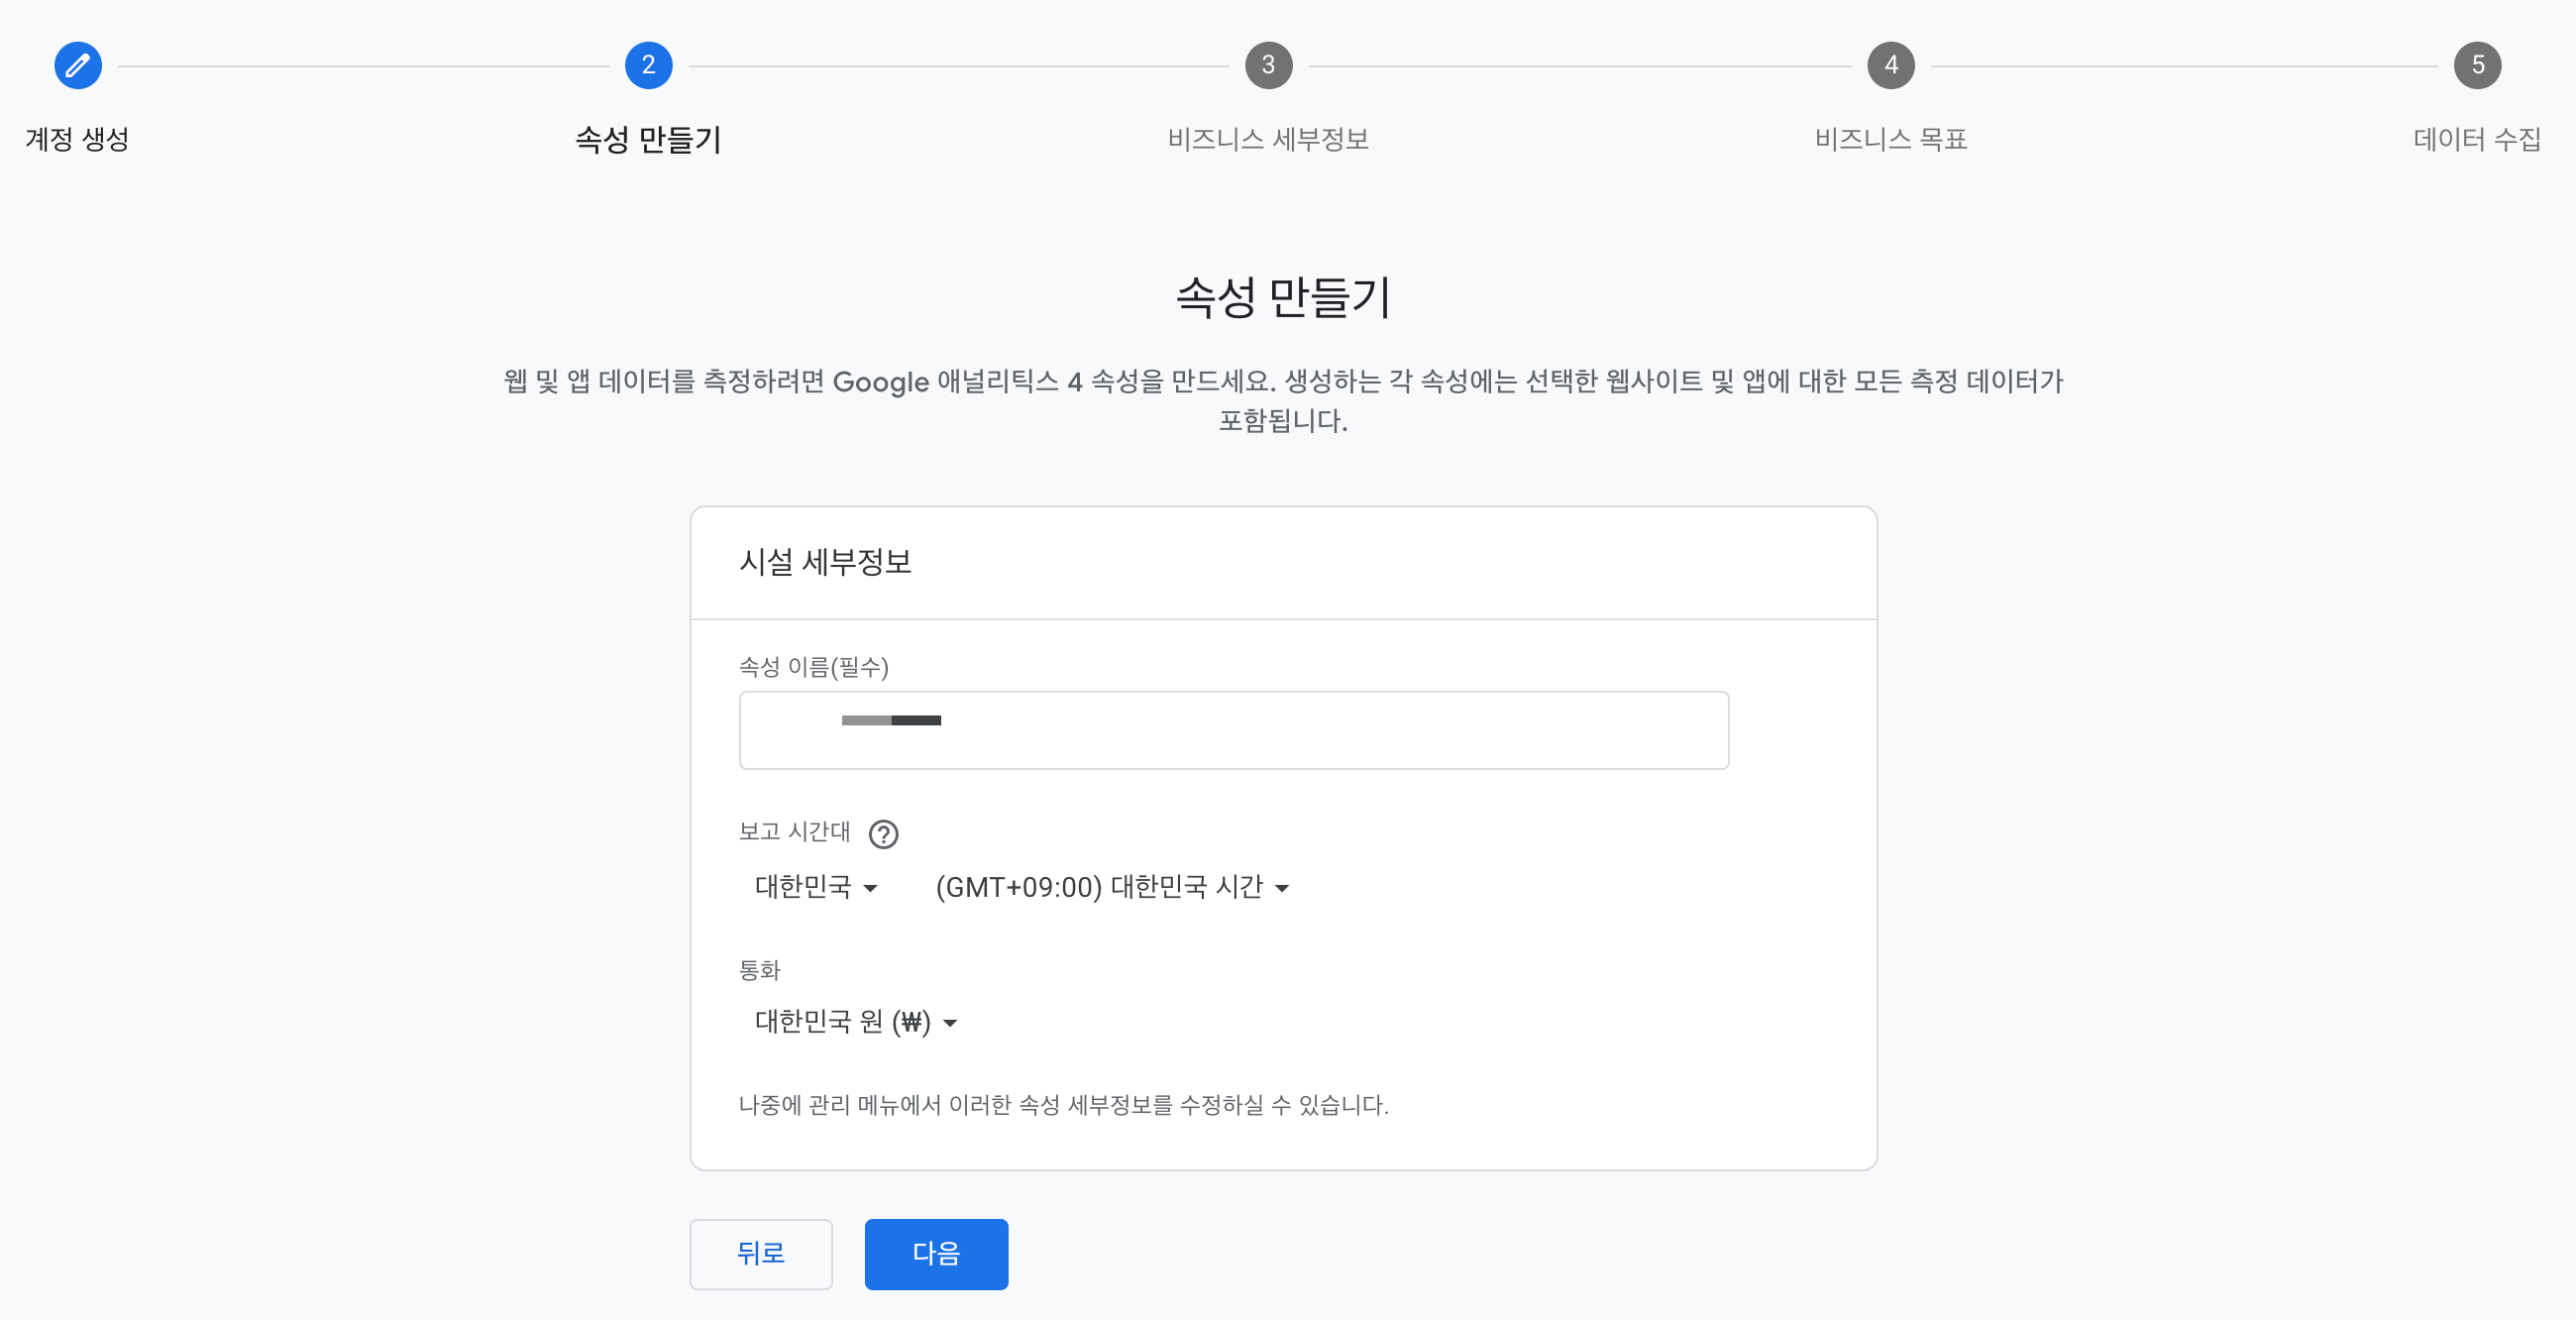The height and width of the screenshot is (1320, 2576).
Task: Click the pencil edit icon for 계정 생성
Action: tap(77, 66)
